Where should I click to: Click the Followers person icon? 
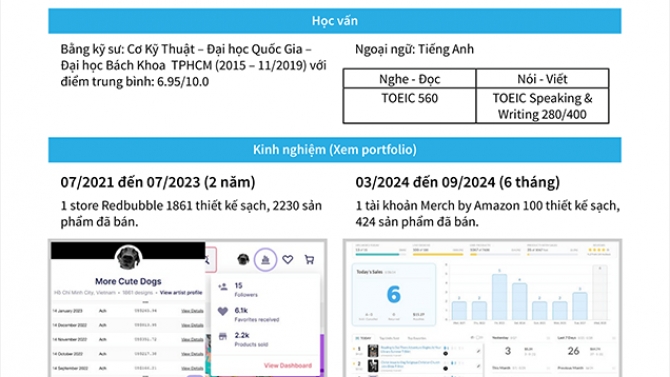[223, 287]
